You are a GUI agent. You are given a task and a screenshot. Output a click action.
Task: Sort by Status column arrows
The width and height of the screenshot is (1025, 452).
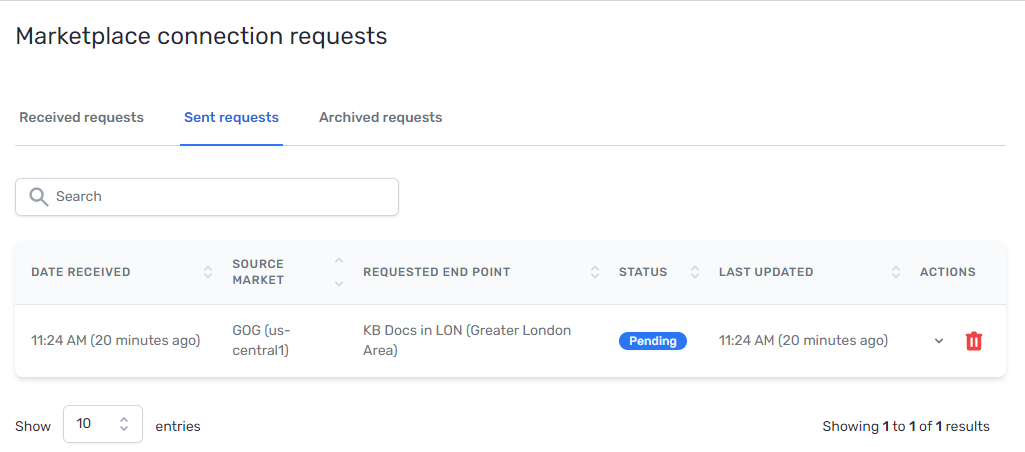coord(694,272)
